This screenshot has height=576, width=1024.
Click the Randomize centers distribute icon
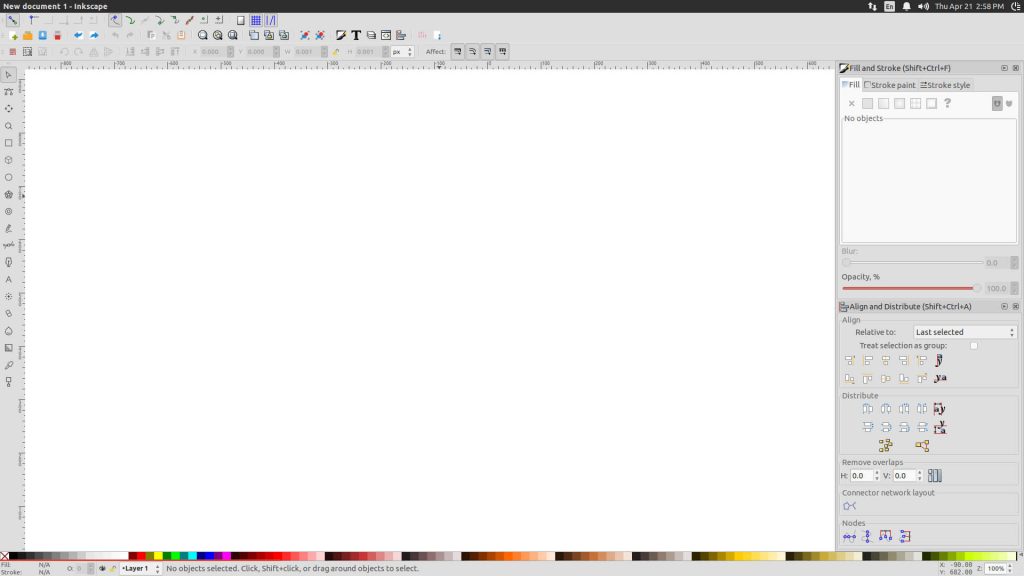click(886, 444)
